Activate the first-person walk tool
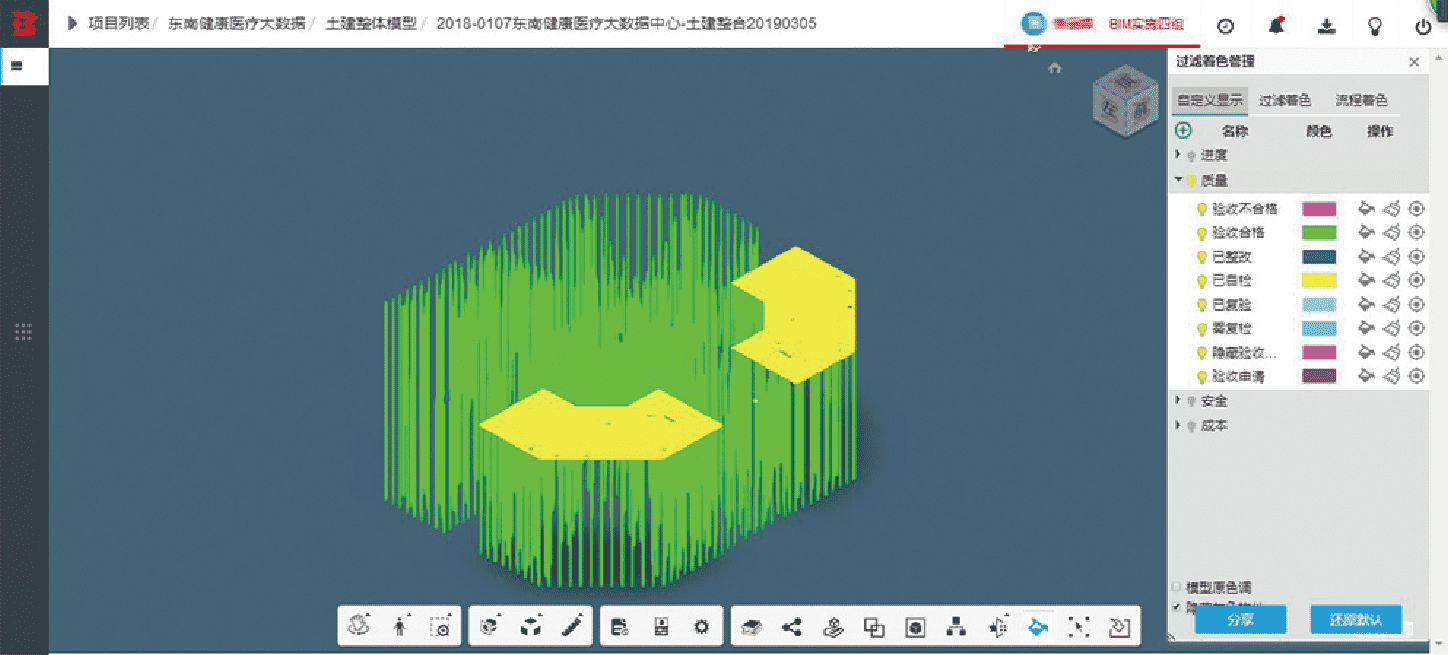The width and height of the screenshot is (1448, 655). tap(400, 627)
